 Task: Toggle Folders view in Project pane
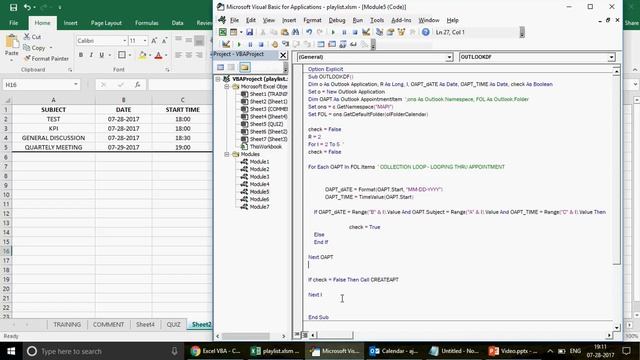[x=244, y=67]
